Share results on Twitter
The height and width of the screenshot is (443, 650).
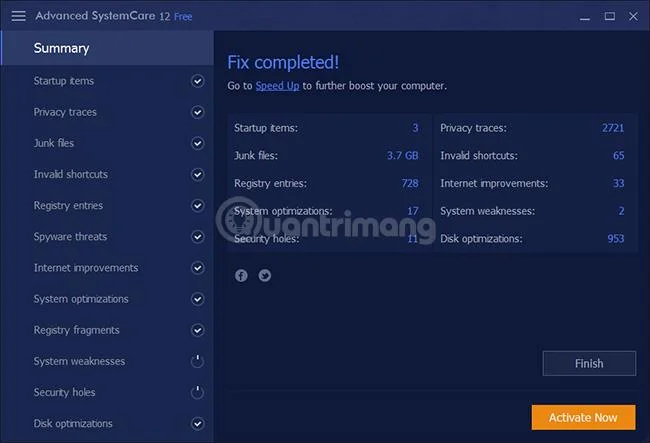click(264, 276)
